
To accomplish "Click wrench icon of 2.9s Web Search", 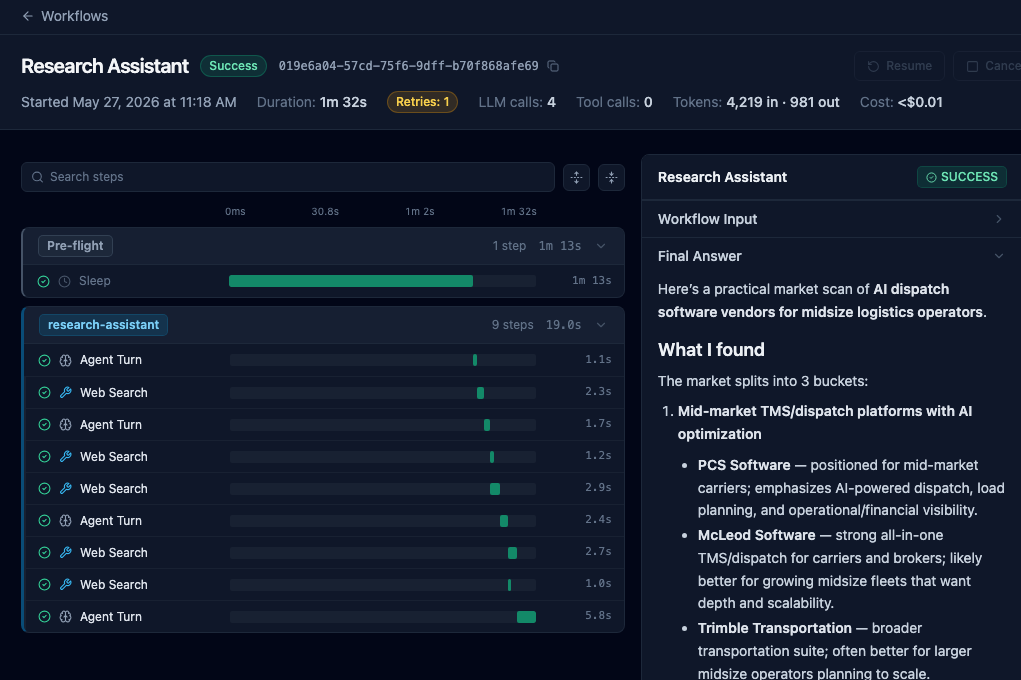I will 65,489.
